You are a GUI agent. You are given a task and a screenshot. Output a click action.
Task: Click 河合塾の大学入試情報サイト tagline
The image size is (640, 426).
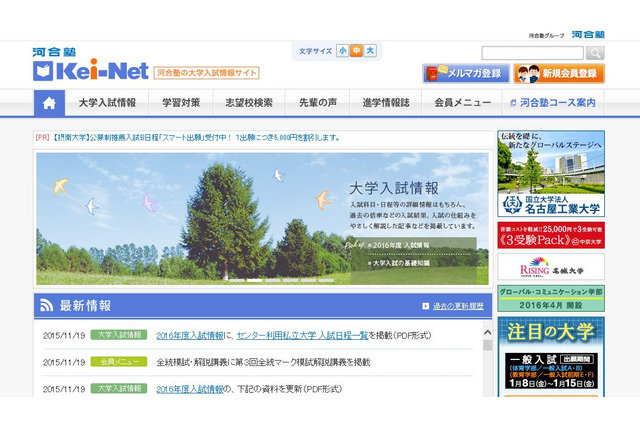(207, 73)
